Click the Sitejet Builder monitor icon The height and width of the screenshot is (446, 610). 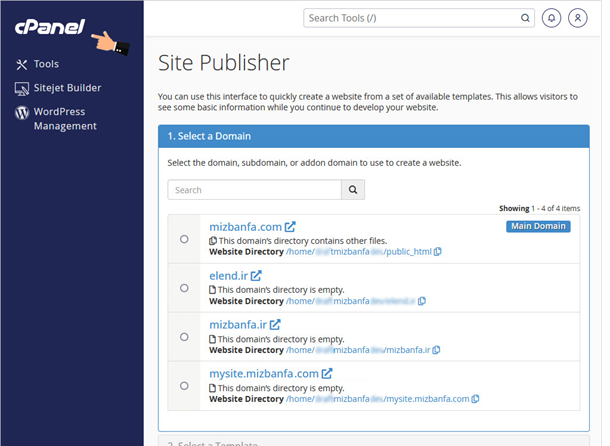click(x=22, y=89)
